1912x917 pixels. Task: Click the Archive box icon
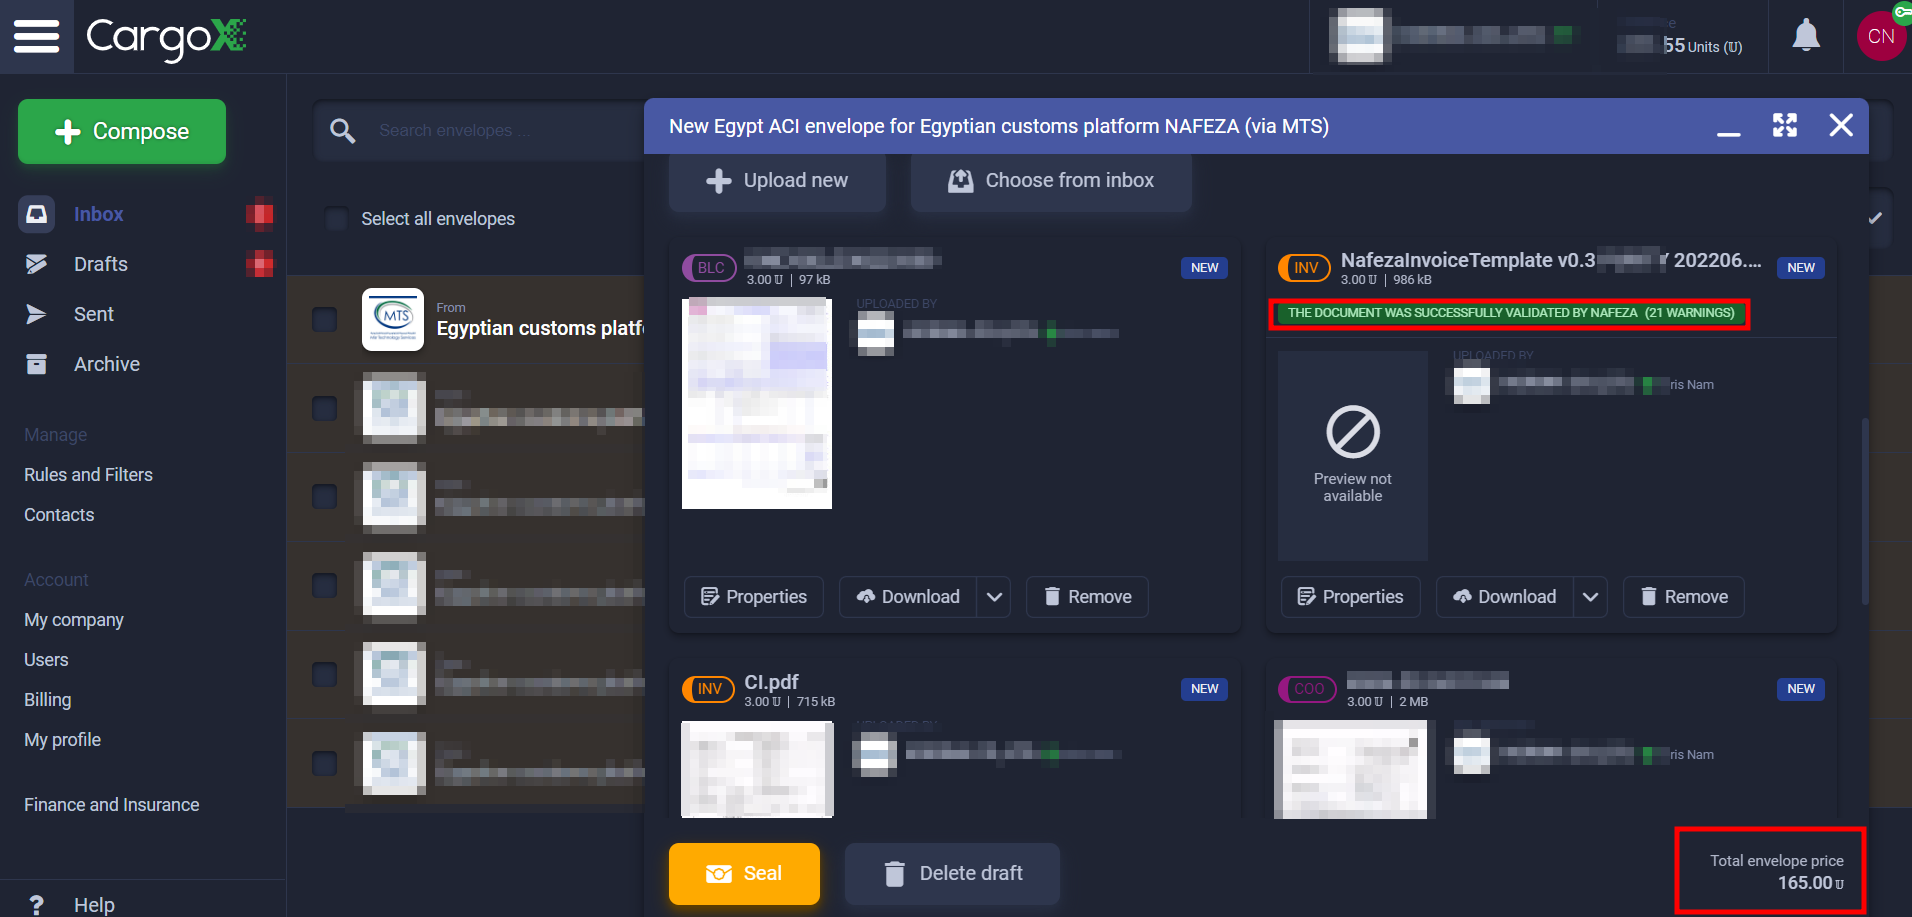(37, 364)
